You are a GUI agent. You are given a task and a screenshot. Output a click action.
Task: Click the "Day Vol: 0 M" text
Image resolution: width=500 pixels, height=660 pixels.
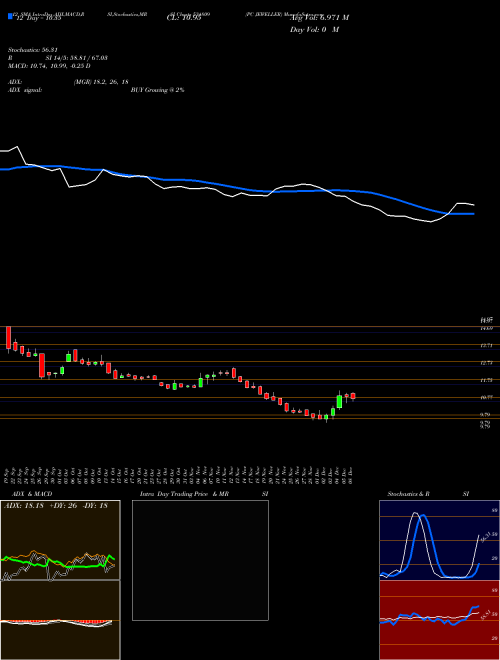coord(314,30)
